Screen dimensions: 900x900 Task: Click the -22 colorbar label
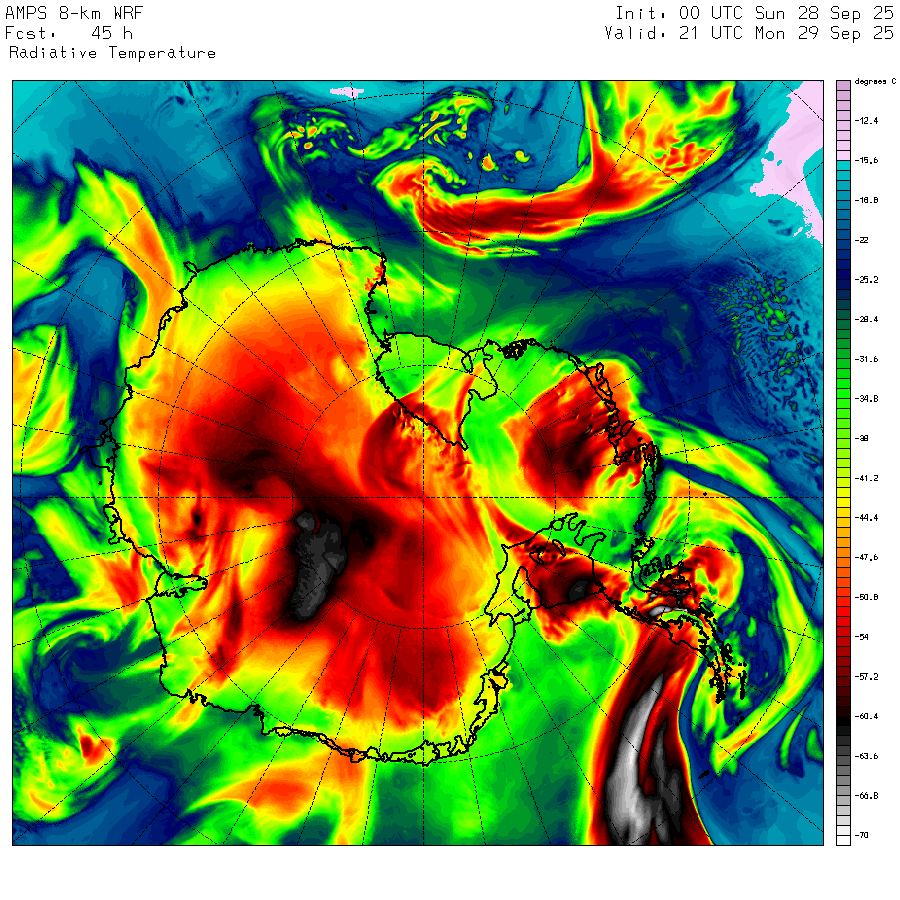[x=862, y=240]
